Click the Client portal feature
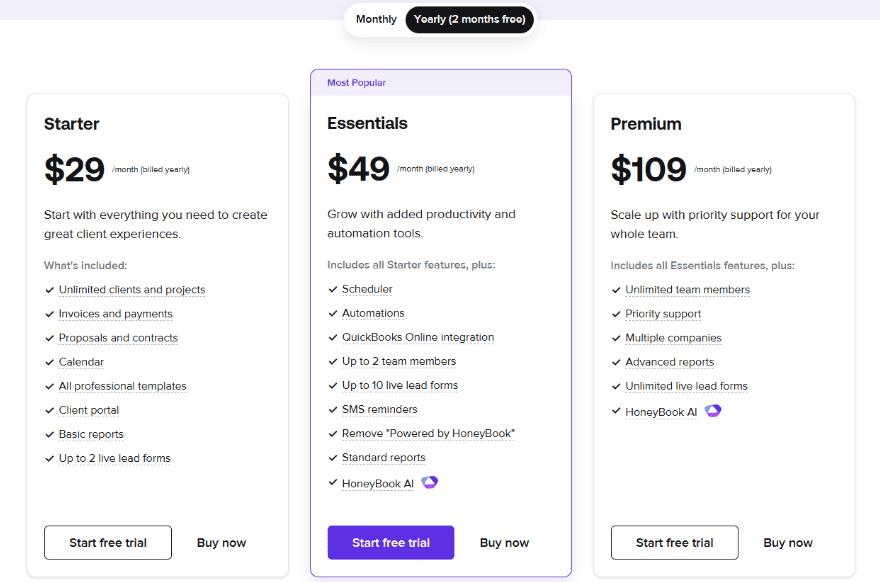Screen dimensions: 880x582 coord(89,410)
